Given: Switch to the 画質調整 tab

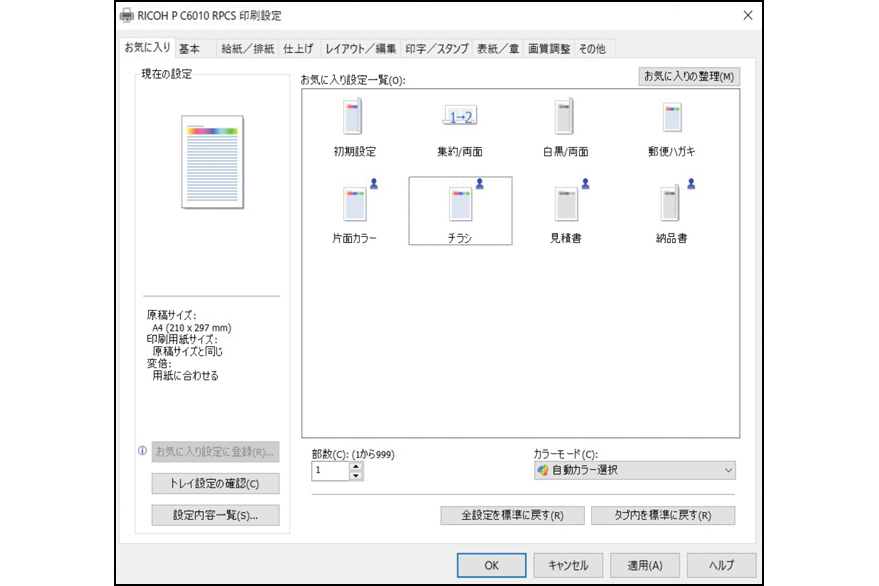Looking at the screenshot, I should point(550,47).
